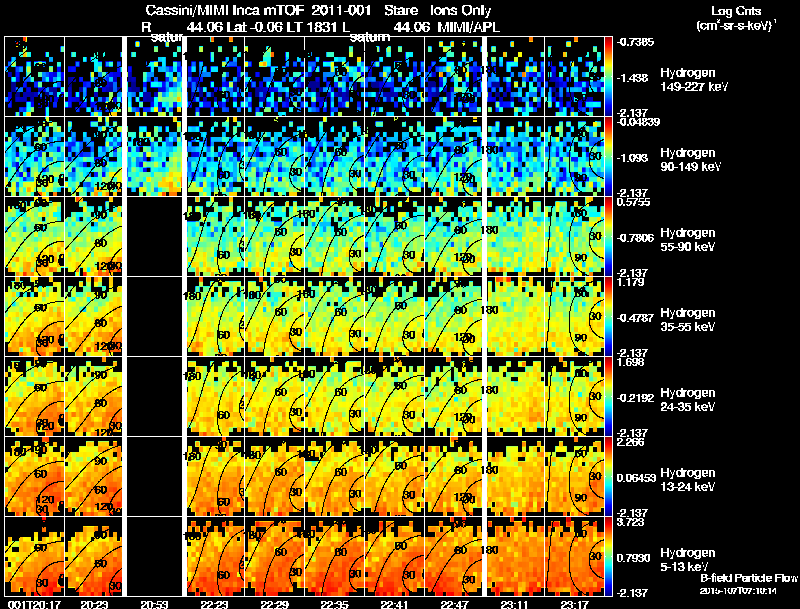Screen dimensions: 800x609
Task: Click the 1.698 colorbar maximum value
Action: (x=630, y=362)
